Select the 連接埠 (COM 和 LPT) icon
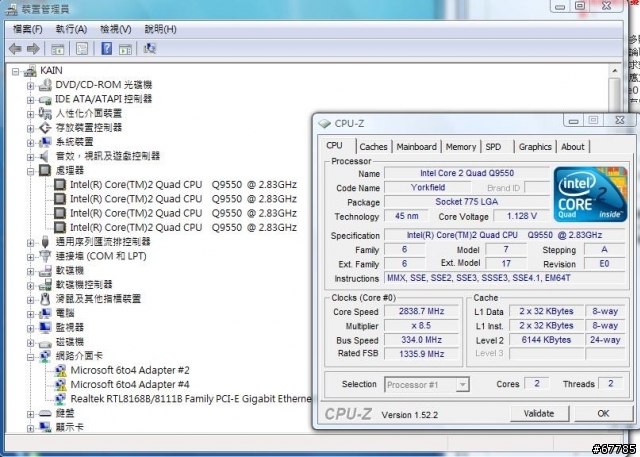 45,256
